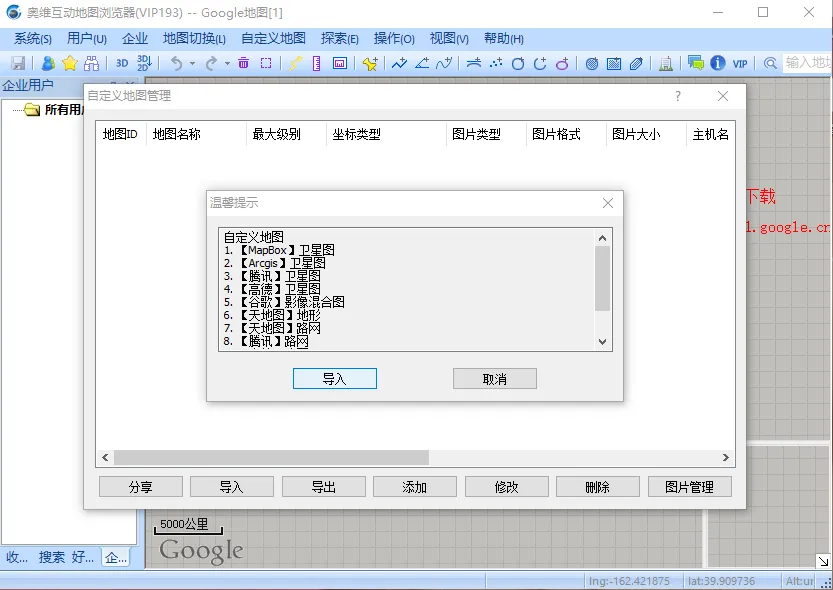833x590 pixels.
Task: Switch to 3D view icon
Action: coord(122,63)
